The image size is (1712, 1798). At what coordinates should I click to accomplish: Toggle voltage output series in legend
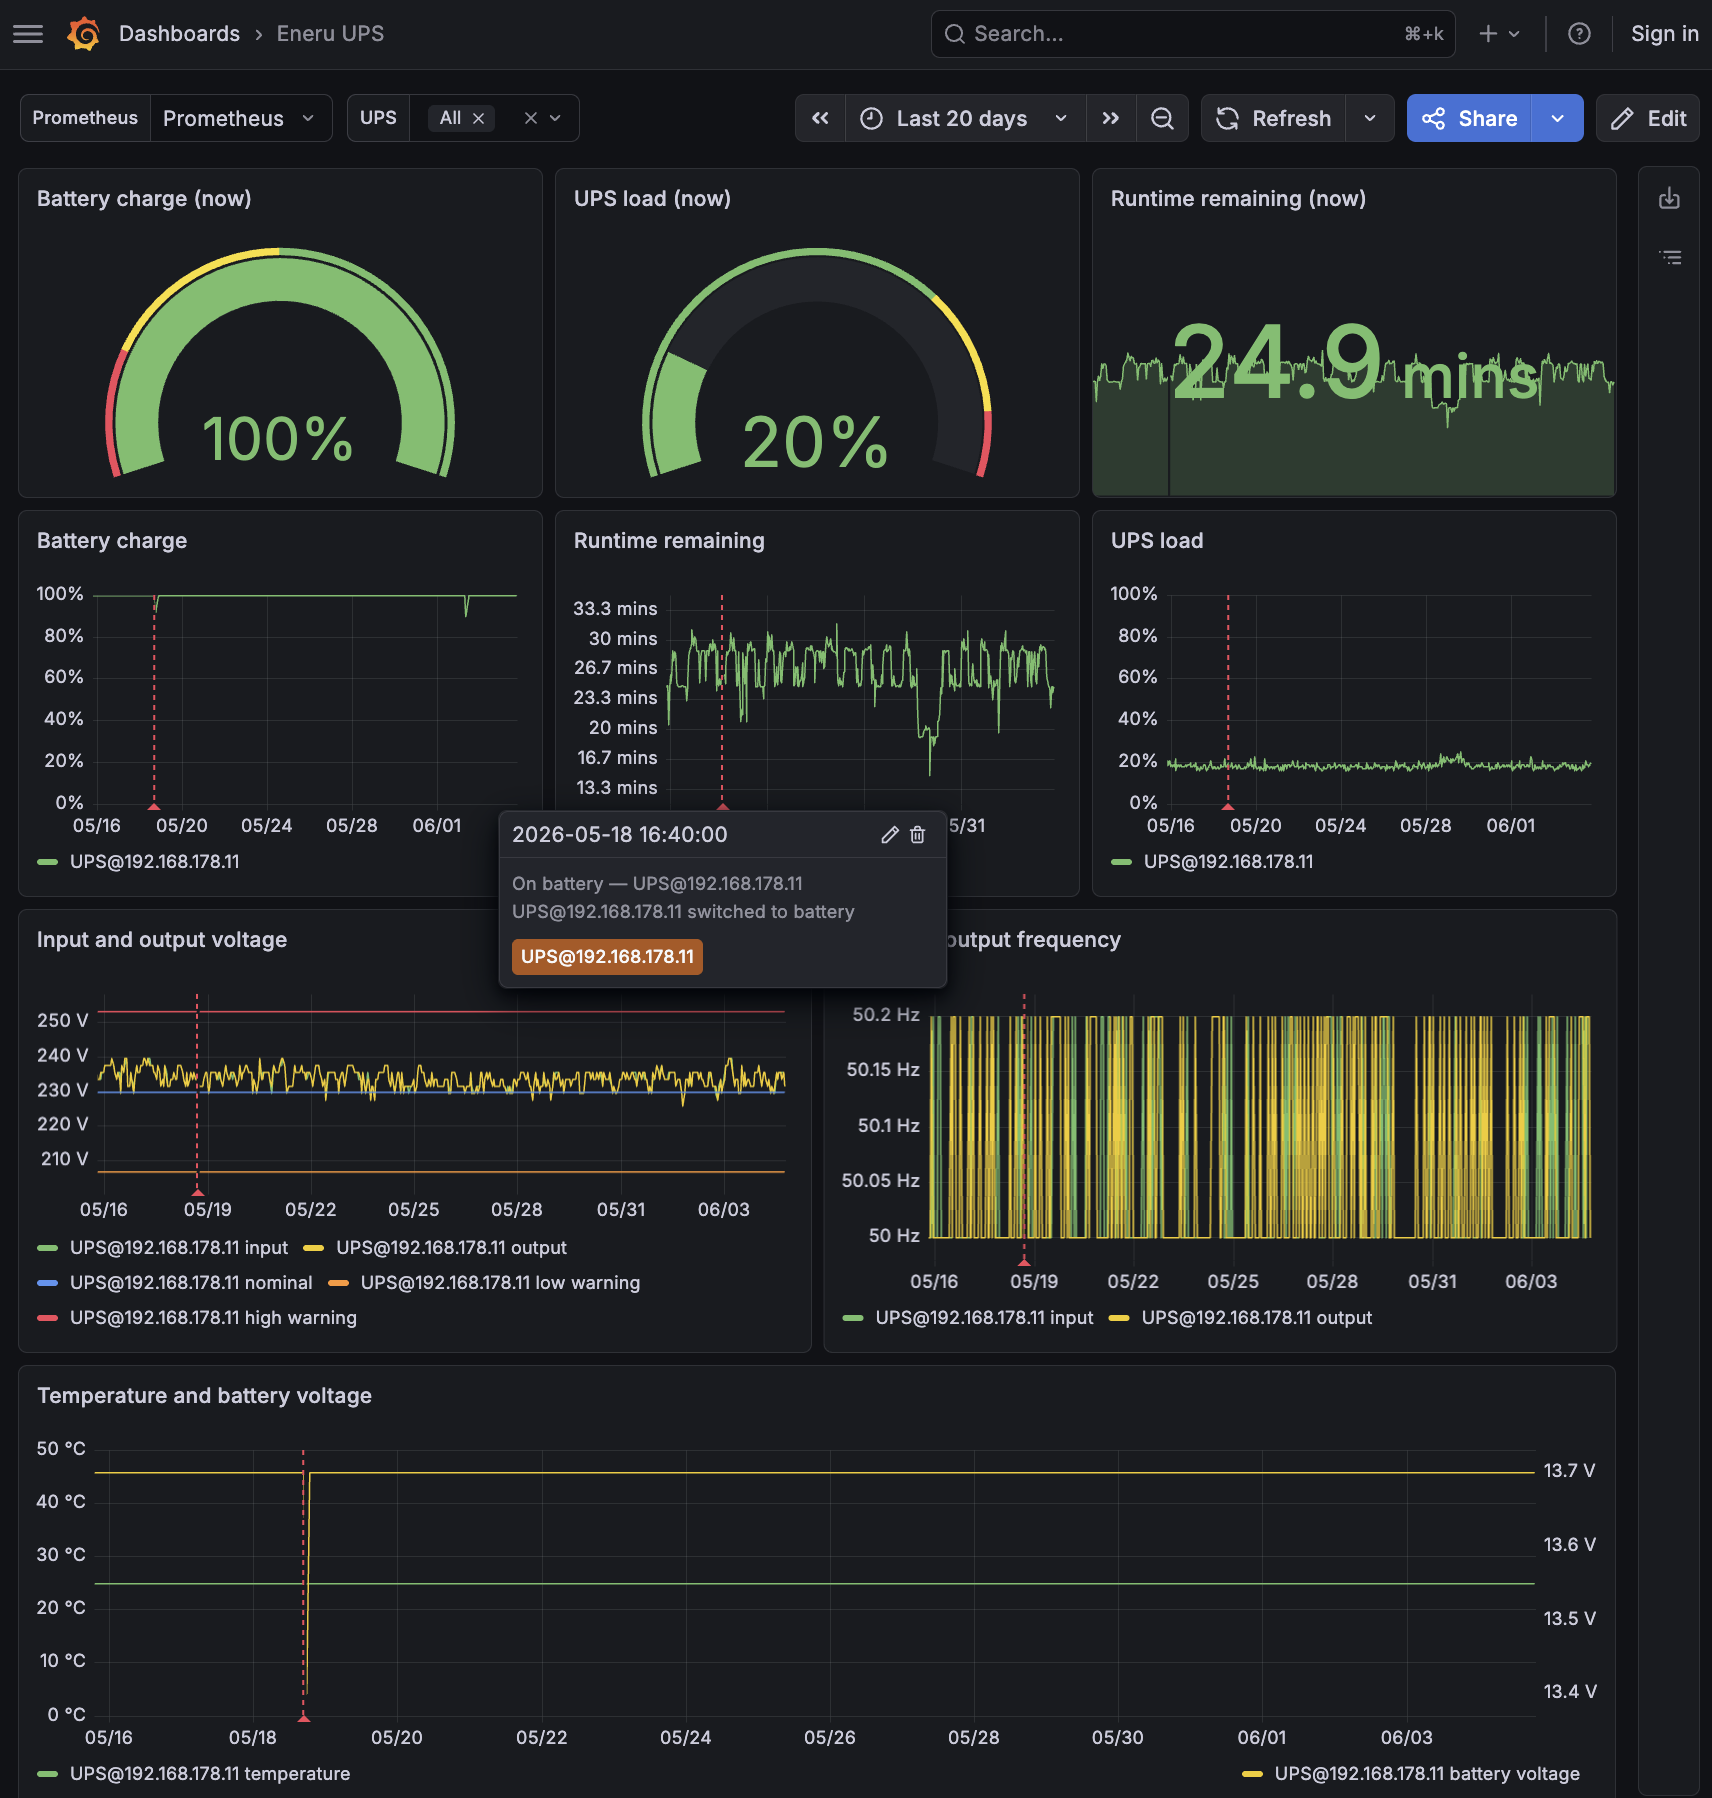tap(451, 1248)
